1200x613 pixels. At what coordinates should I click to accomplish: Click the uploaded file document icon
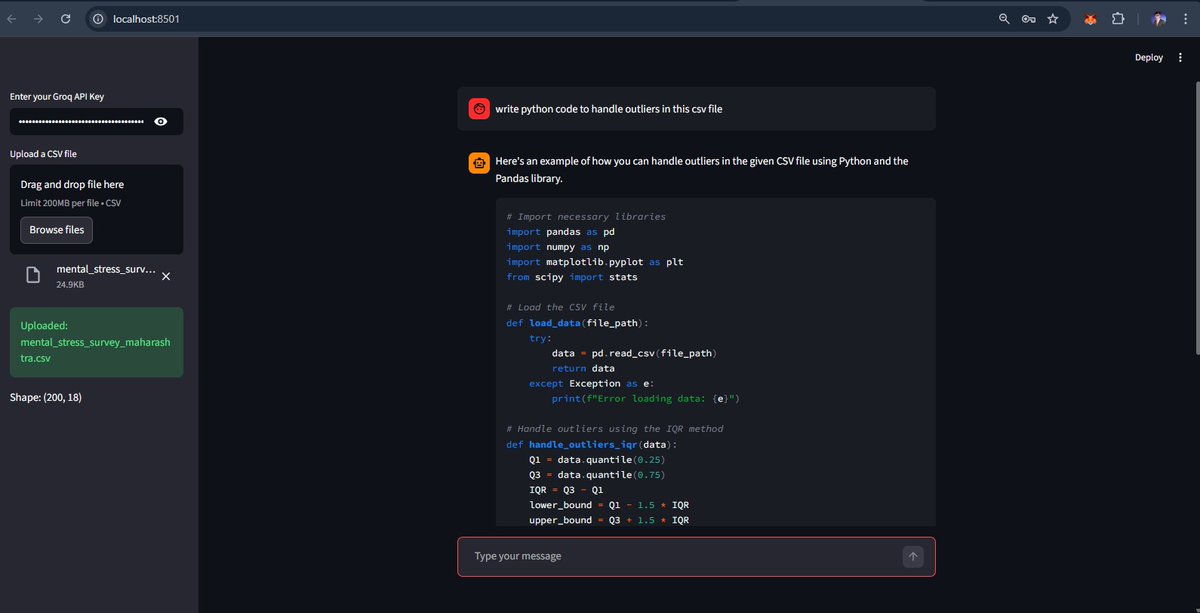(x=34, y=275)
